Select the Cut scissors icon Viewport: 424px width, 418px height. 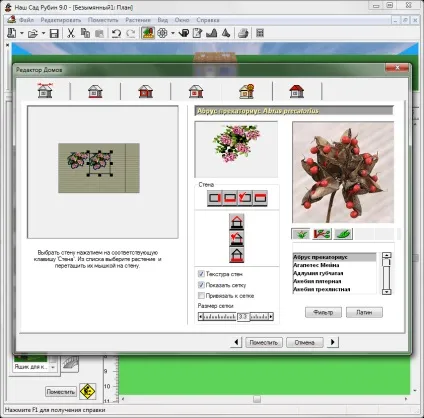[x=71, y=33]
